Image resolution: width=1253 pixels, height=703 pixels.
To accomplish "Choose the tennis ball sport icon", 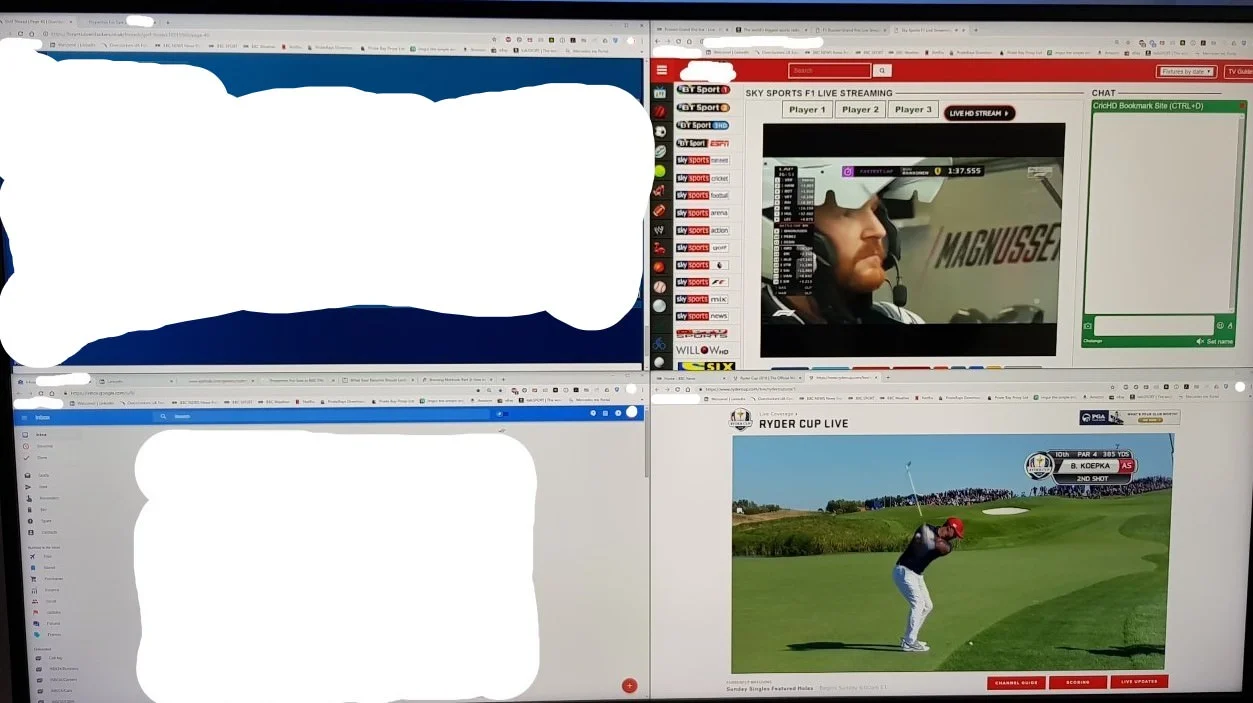I will coord(660,171).
